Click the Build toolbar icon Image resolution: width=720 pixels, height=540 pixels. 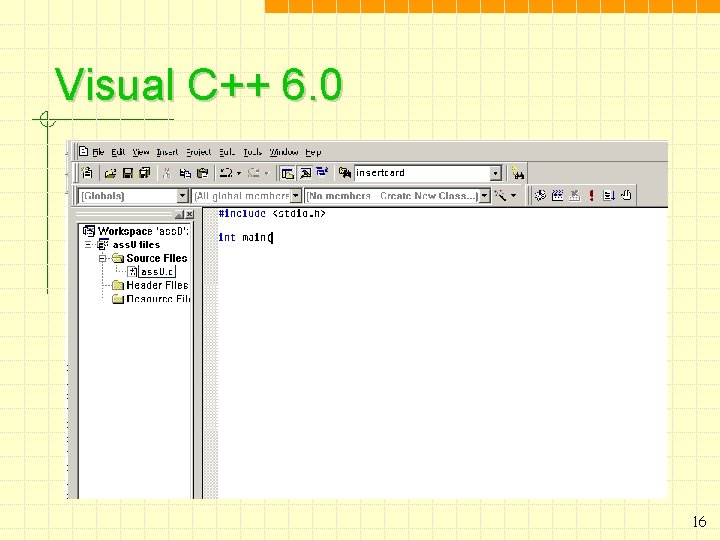(557, 196)
